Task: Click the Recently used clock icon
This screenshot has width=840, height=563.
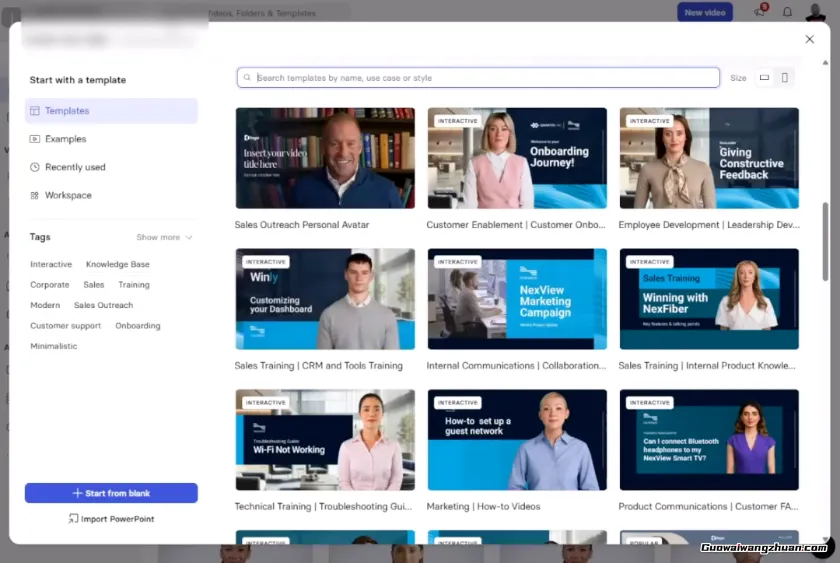Action: (x=35, y=167)
